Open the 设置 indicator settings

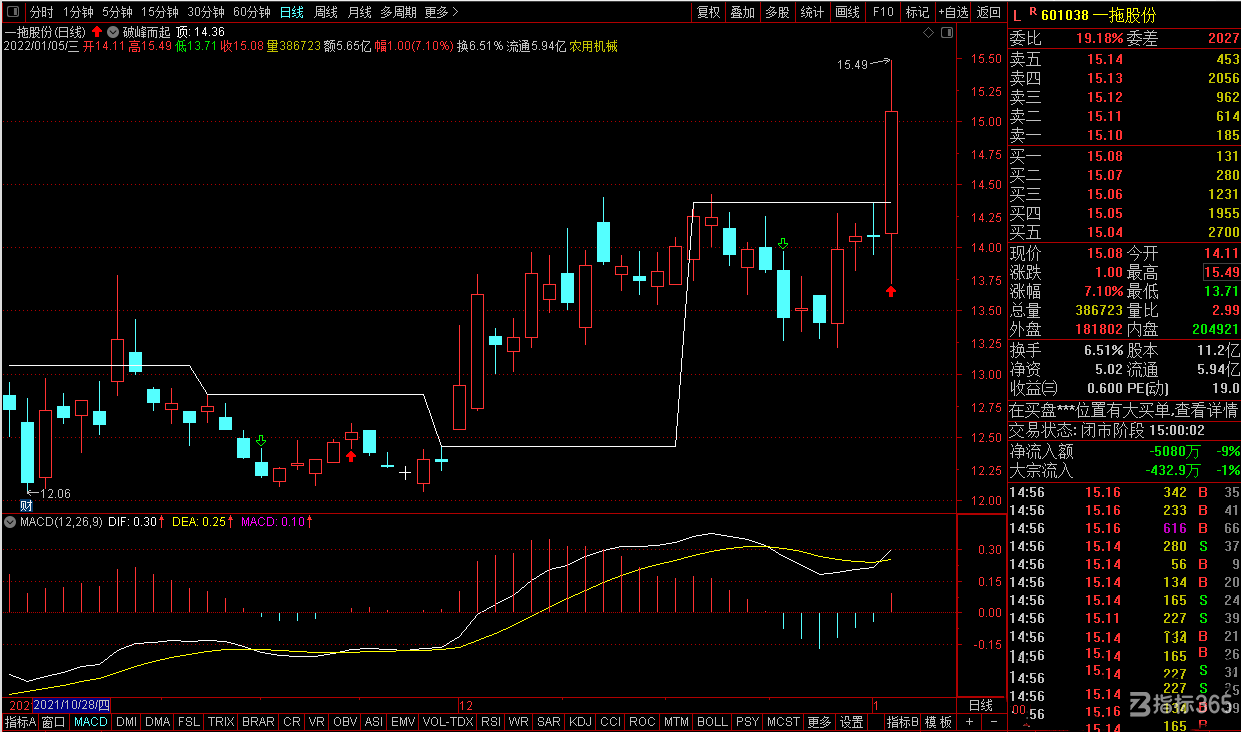click(851, 722)
